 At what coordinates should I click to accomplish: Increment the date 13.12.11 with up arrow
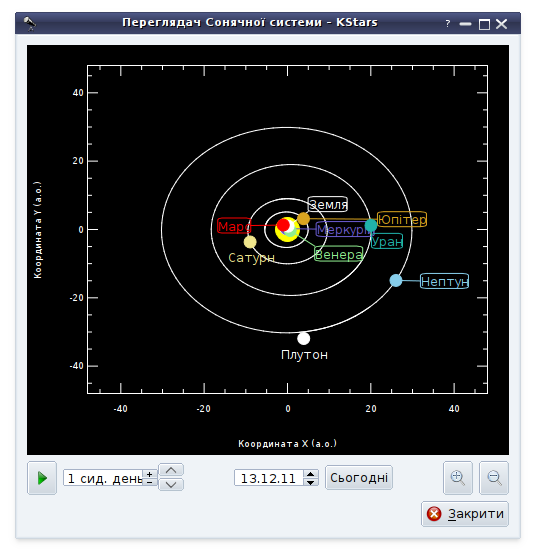(x=311, y=474)
